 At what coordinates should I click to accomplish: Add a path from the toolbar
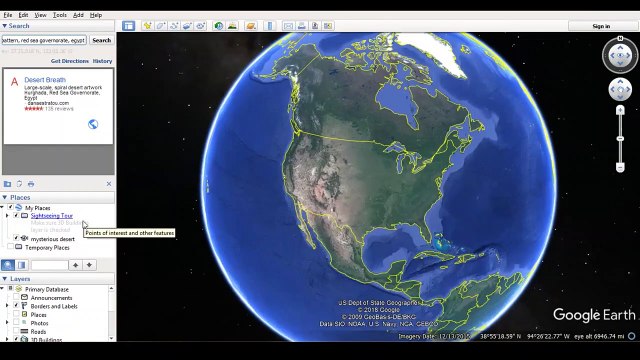click(x=174, y=26)
